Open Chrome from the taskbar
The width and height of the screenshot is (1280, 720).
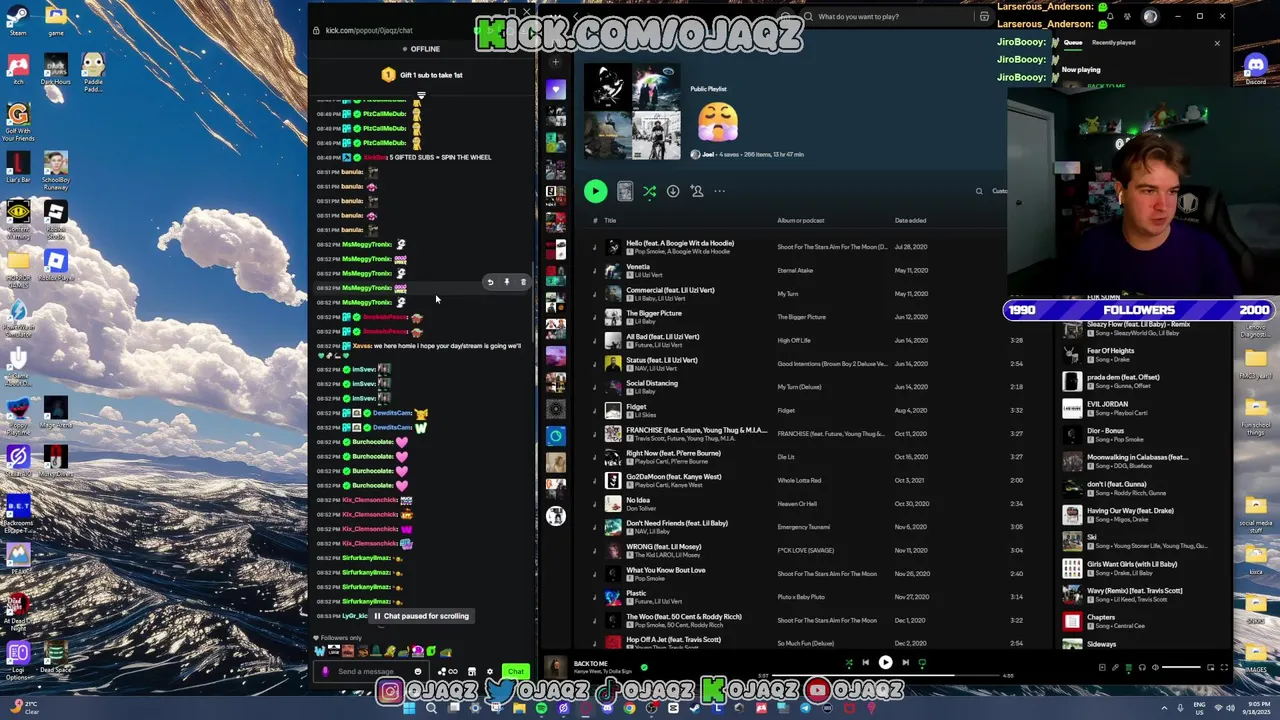tap(629, 708)
